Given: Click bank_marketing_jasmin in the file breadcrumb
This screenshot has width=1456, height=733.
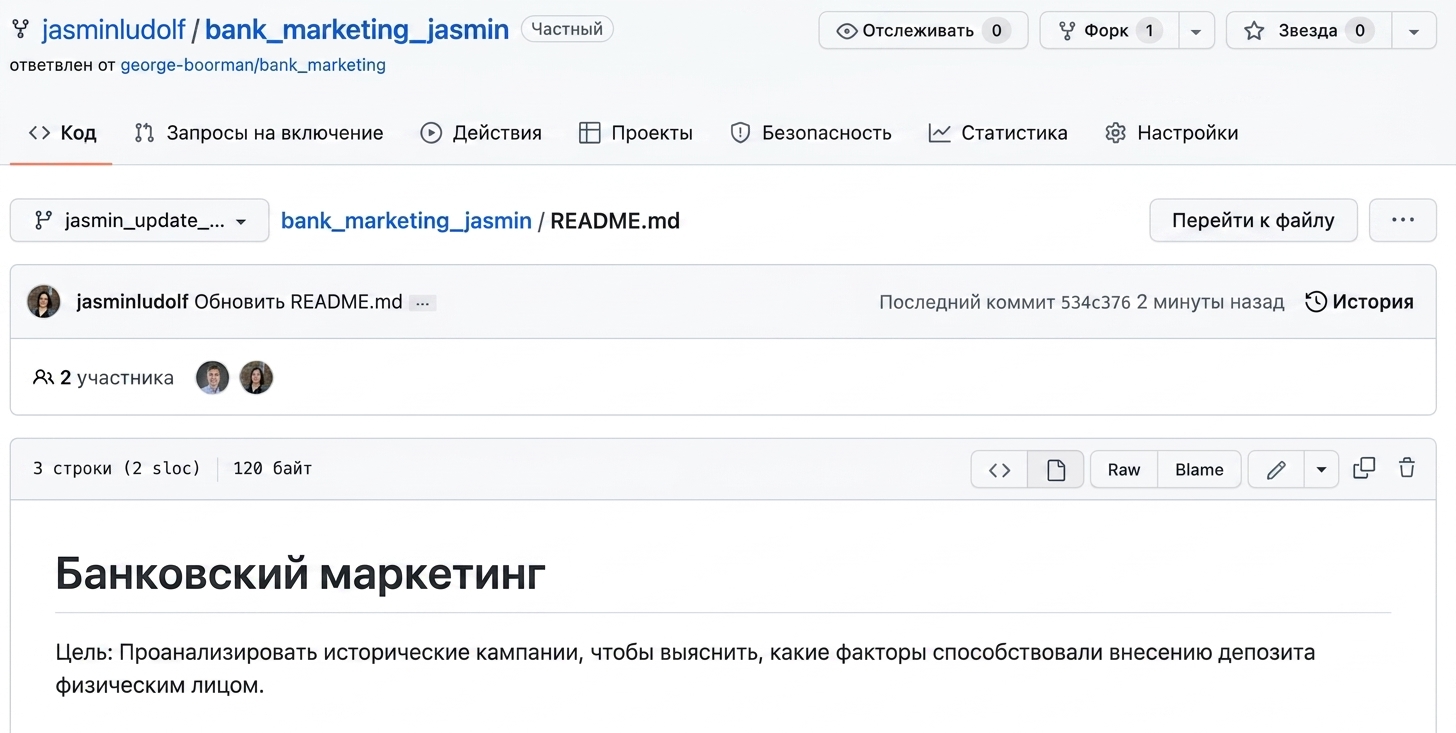Looking at the screenshot, I should [406, 221].
